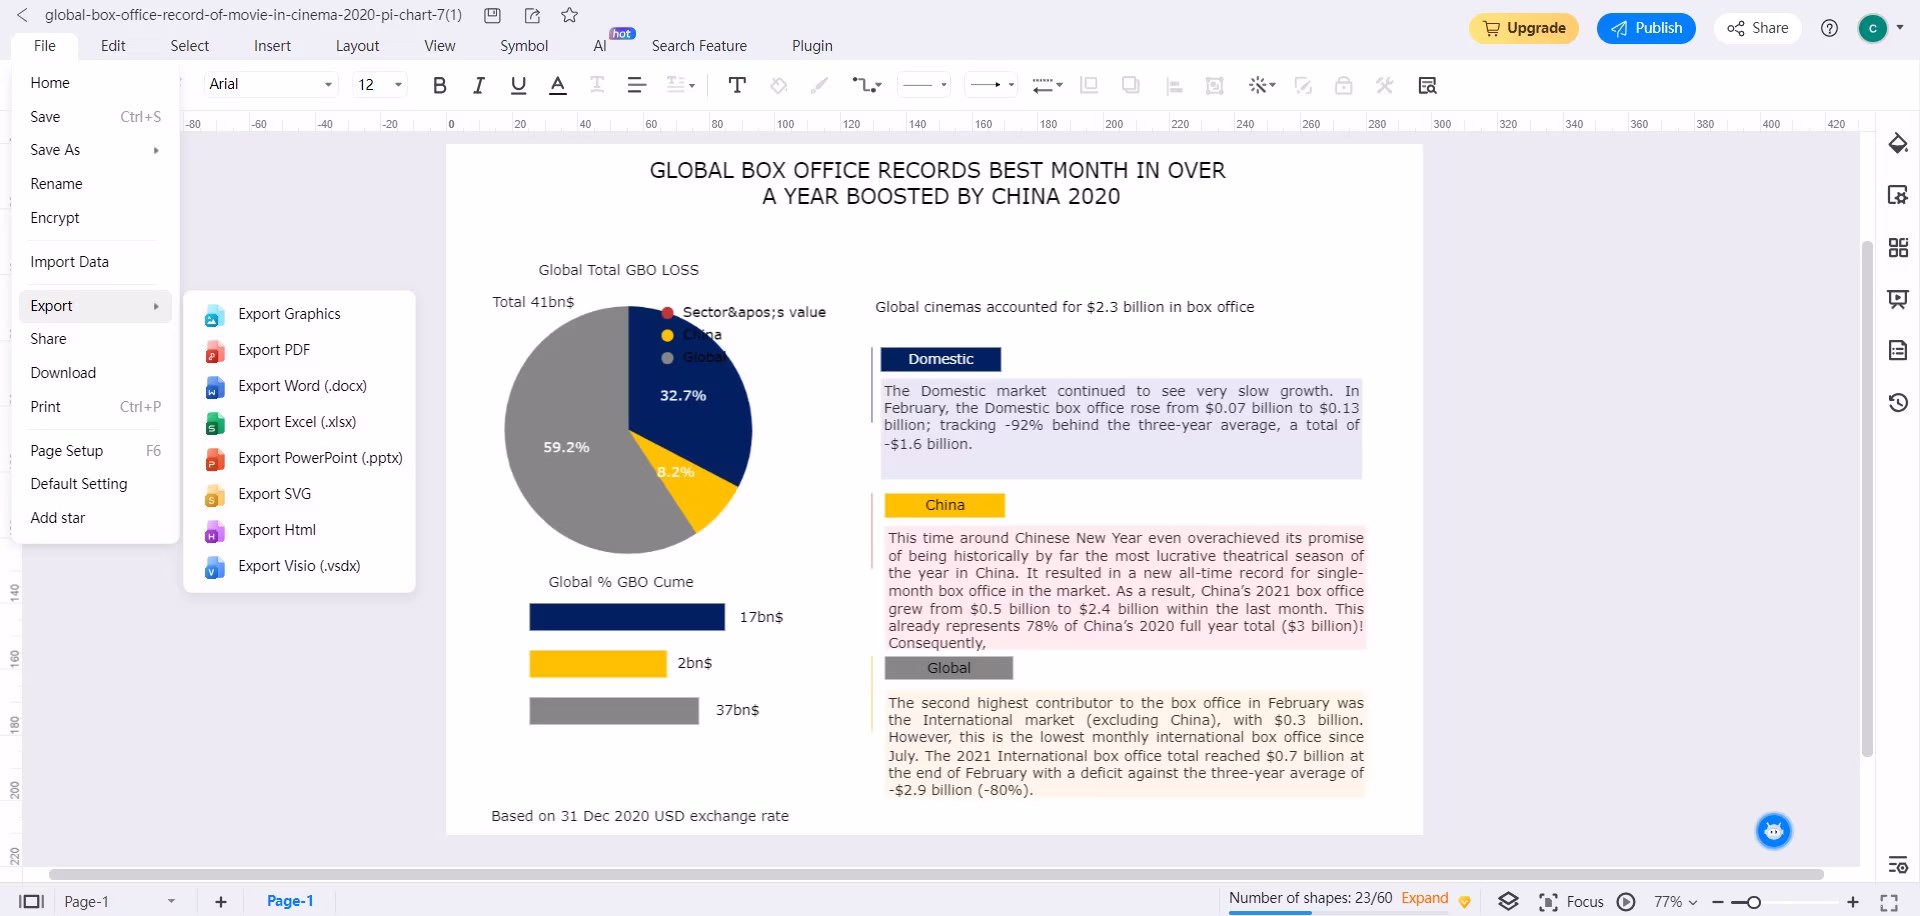Click the font color icon
Image resolution: width=1920 pixels, height=916 pixels.
(x=558, y=86)
